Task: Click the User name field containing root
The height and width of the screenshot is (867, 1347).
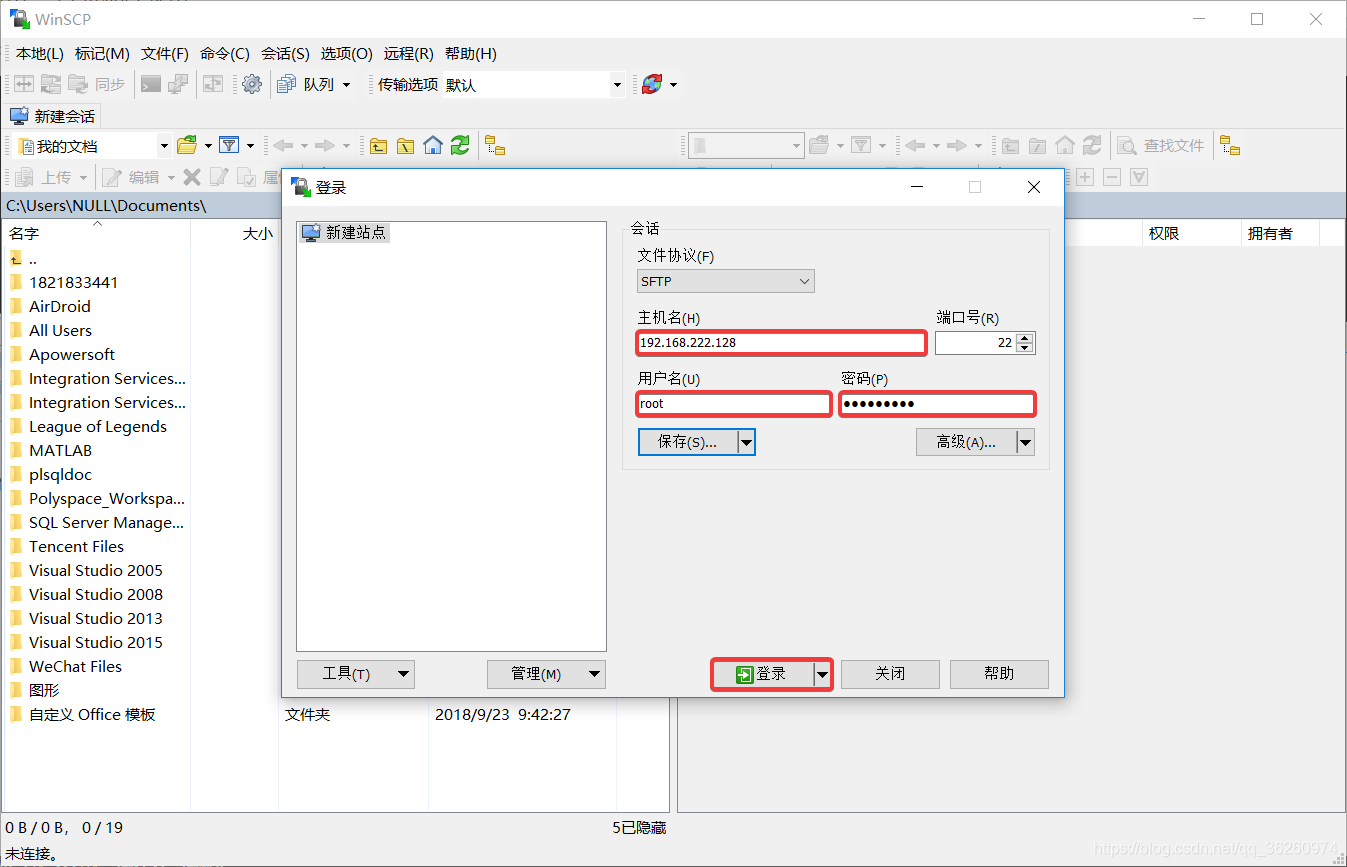Action: [734, 404]
